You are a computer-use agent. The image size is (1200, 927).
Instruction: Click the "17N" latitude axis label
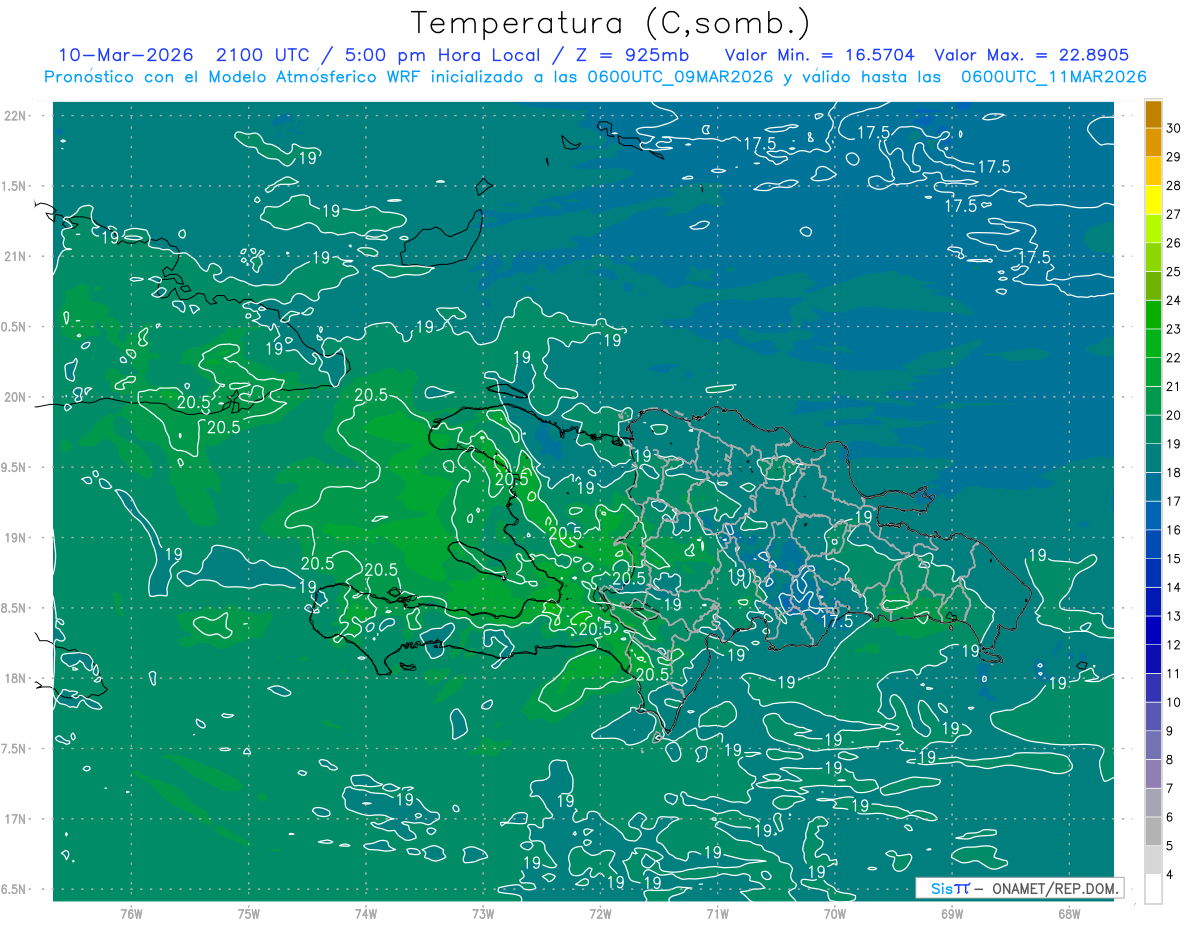click(x=16, y=819)
